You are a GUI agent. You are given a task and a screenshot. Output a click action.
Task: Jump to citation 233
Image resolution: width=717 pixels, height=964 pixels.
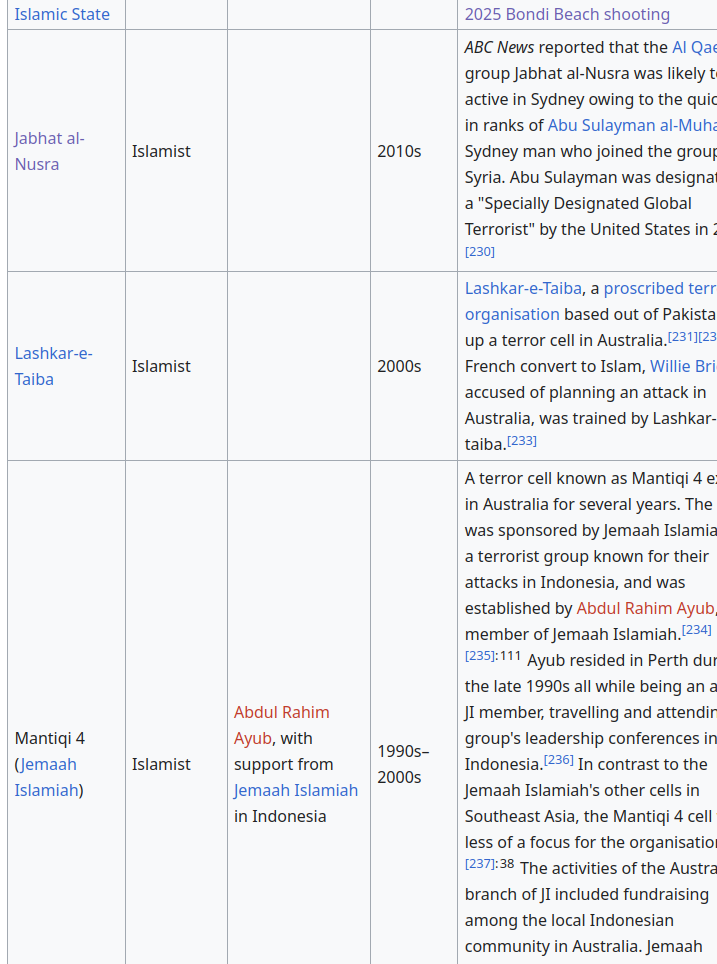tap(521, 441)
